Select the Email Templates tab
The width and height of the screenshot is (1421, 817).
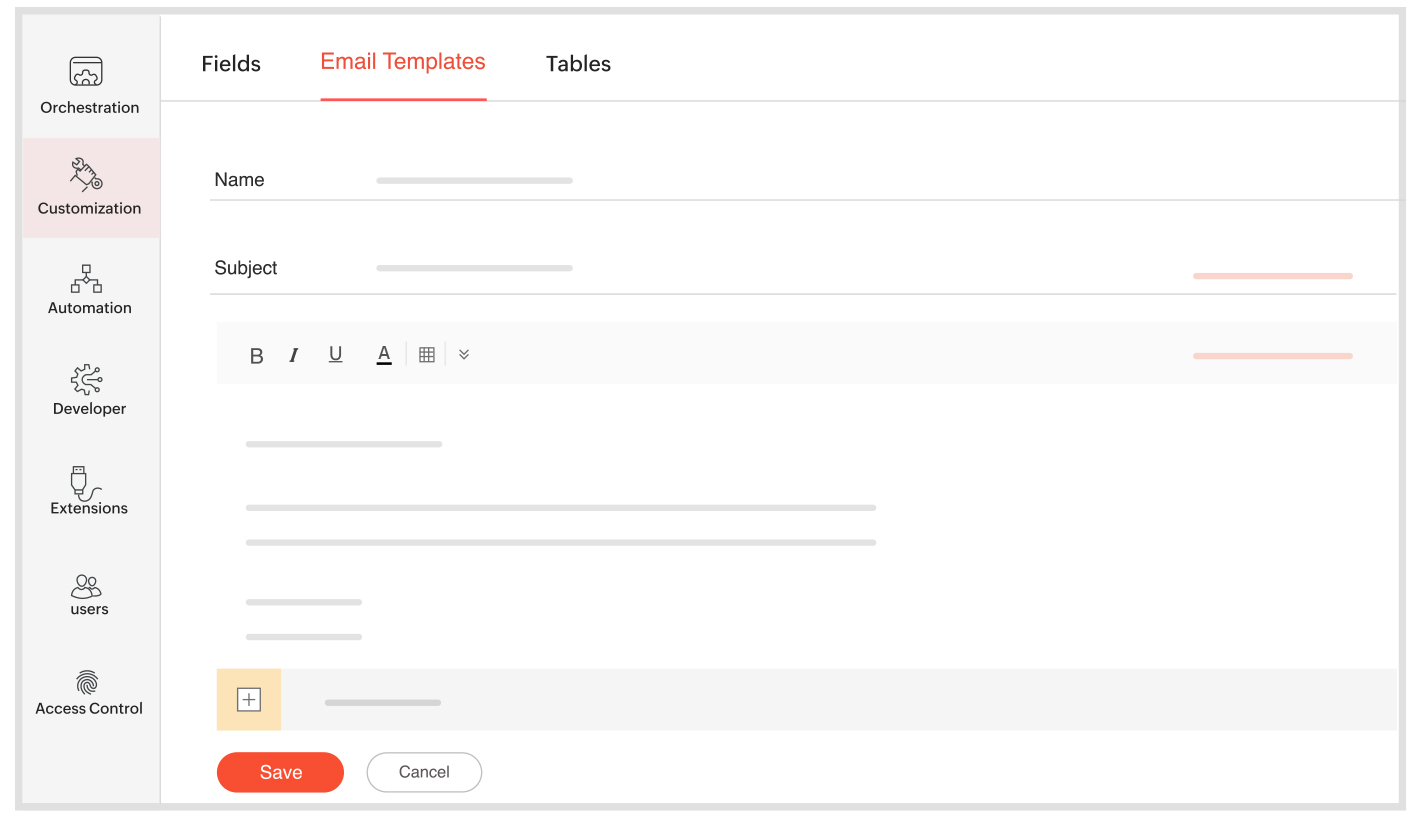tap(403, 62)
